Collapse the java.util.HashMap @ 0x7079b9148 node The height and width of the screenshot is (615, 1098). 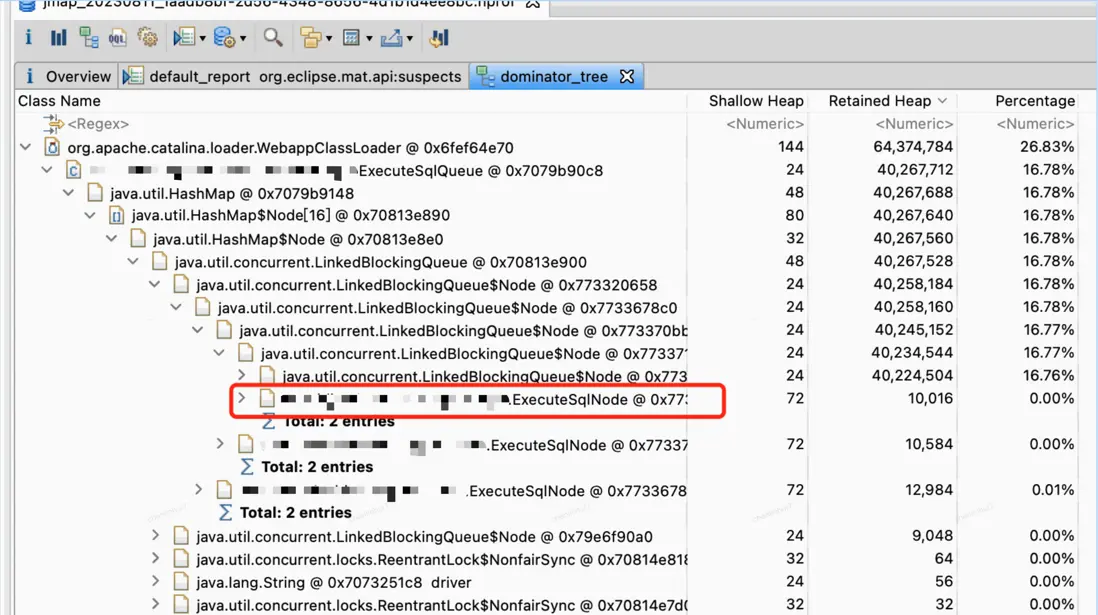pos(69,193)
